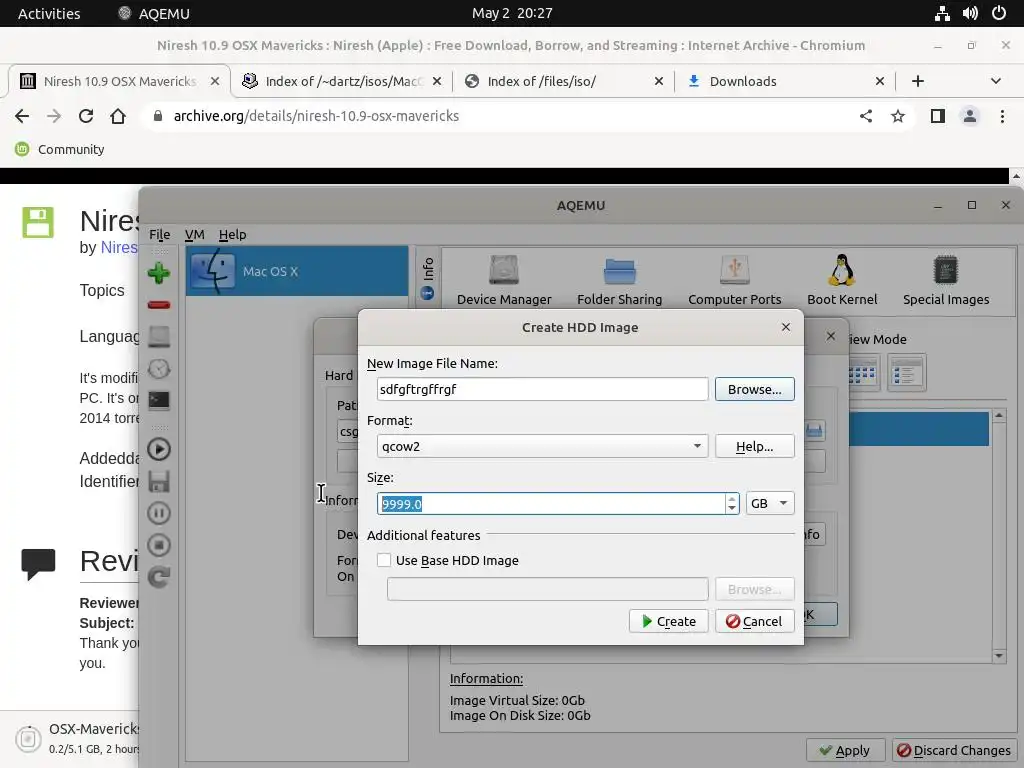Screen dimensions: 1024x768
Task: Close the Downloads tab
Action: [880, 81]
